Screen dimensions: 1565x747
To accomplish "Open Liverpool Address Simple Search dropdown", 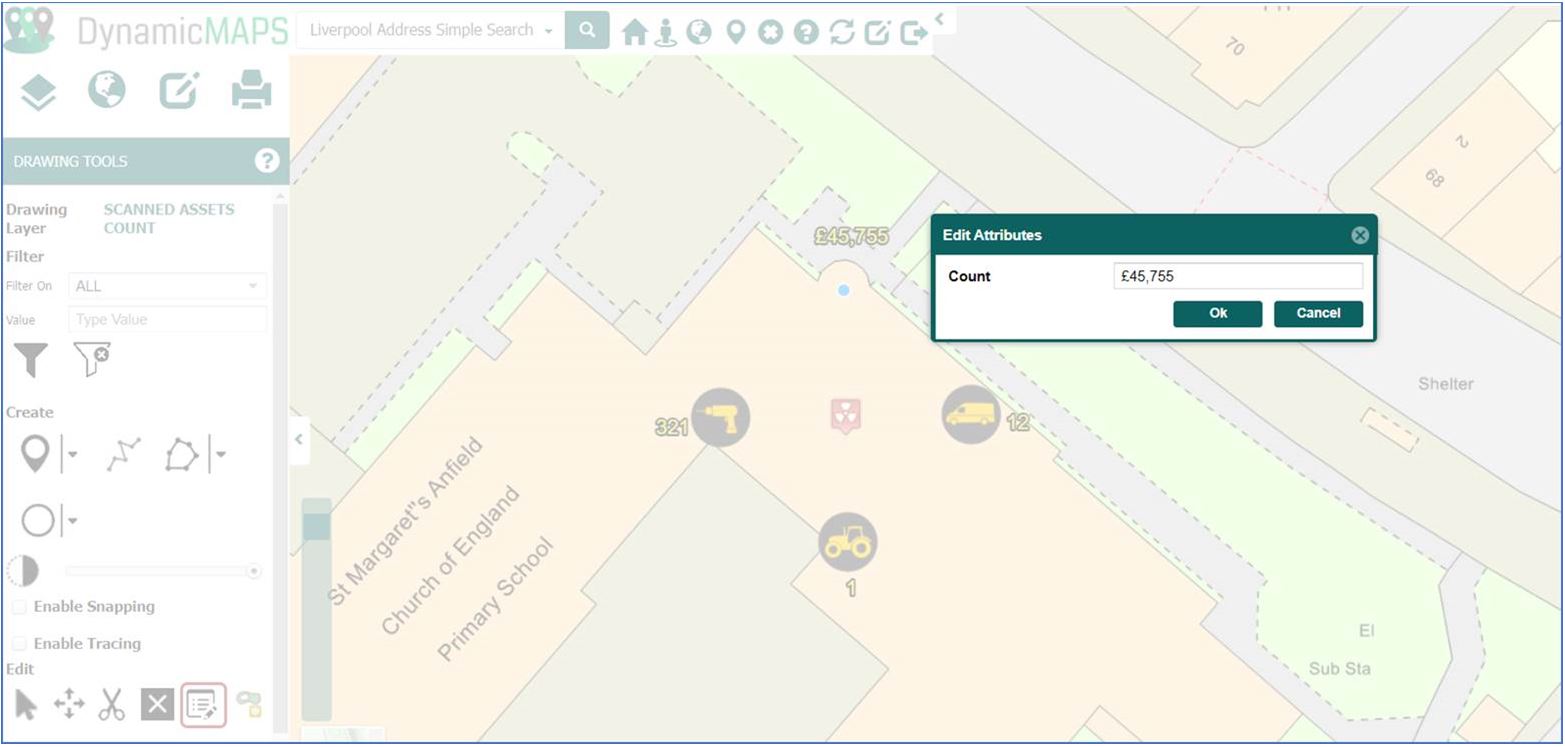I will point(431,30).
